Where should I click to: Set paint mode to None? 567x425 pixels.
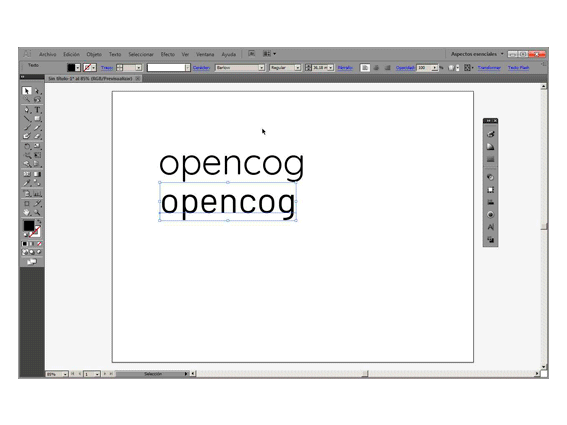point(39,244)
